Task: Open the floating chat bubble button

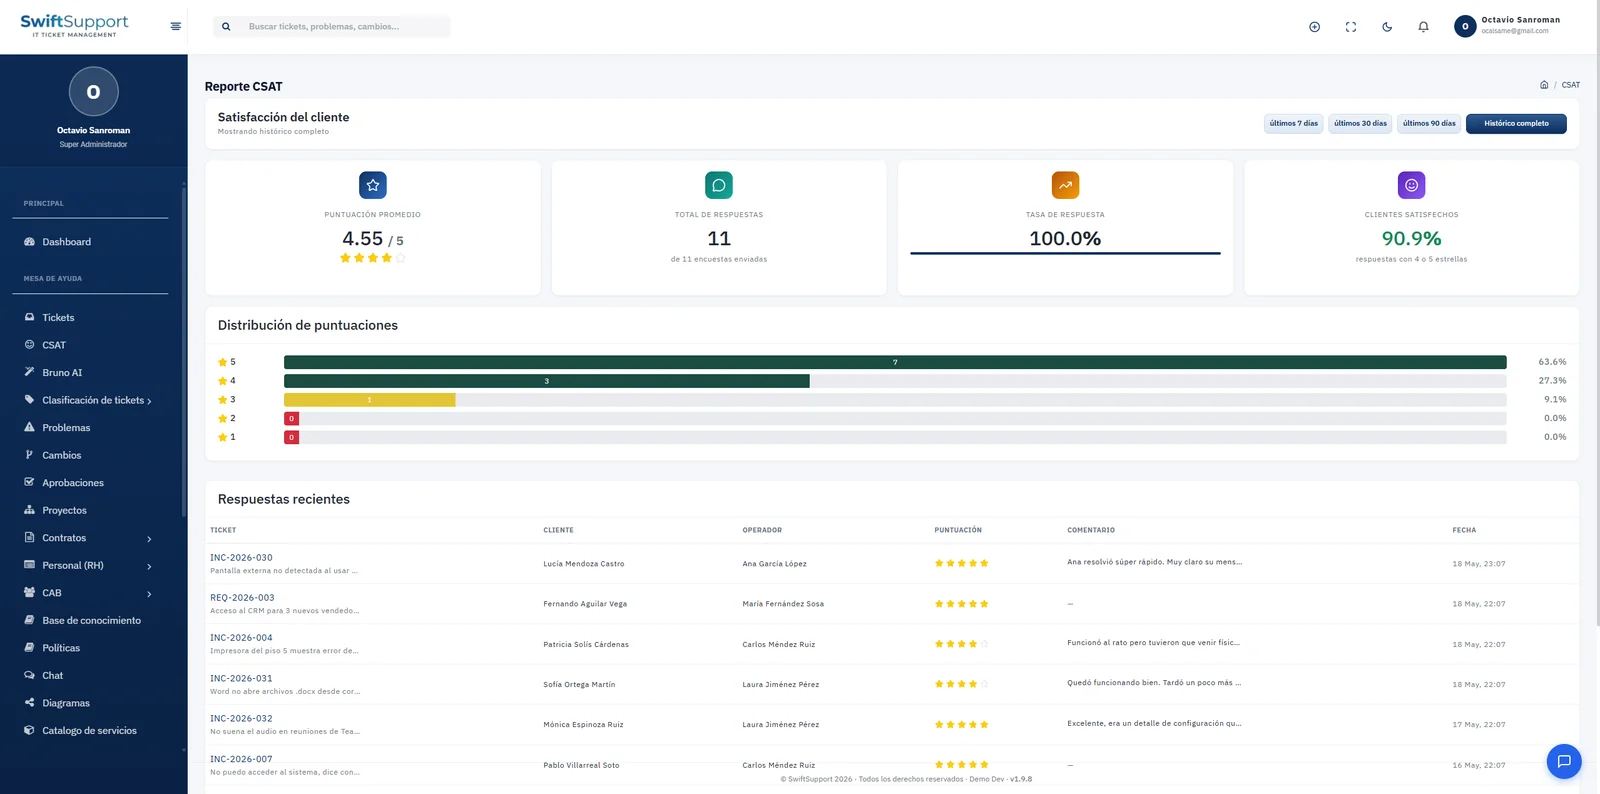Action: 1564,762
